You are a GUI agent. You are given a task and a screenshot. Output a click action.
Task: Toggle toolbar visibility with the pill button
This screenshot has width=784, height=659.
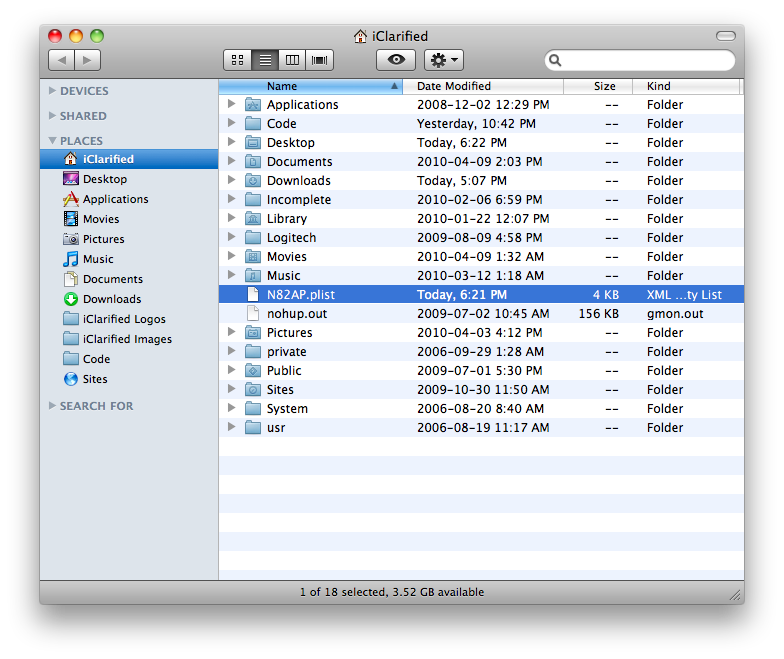click(725, 36)
